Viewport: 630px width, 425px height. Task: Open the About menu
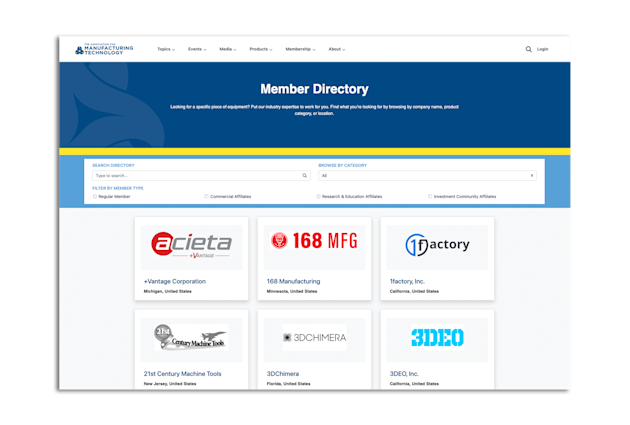tap(337, 49)
